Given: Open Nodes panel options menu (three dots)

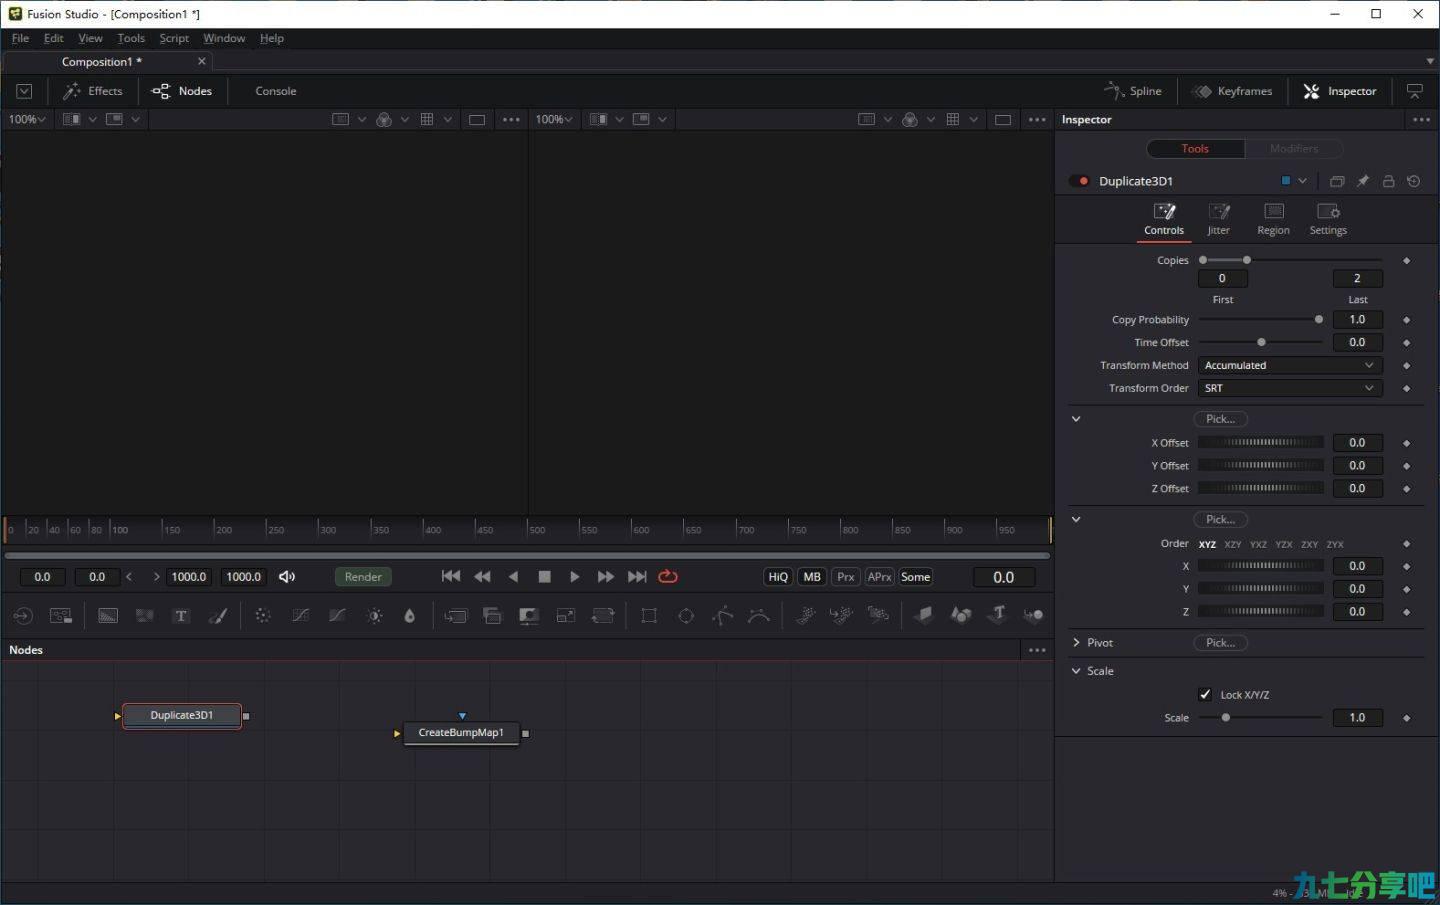Looking at the screenshot, I should 1037,650.
